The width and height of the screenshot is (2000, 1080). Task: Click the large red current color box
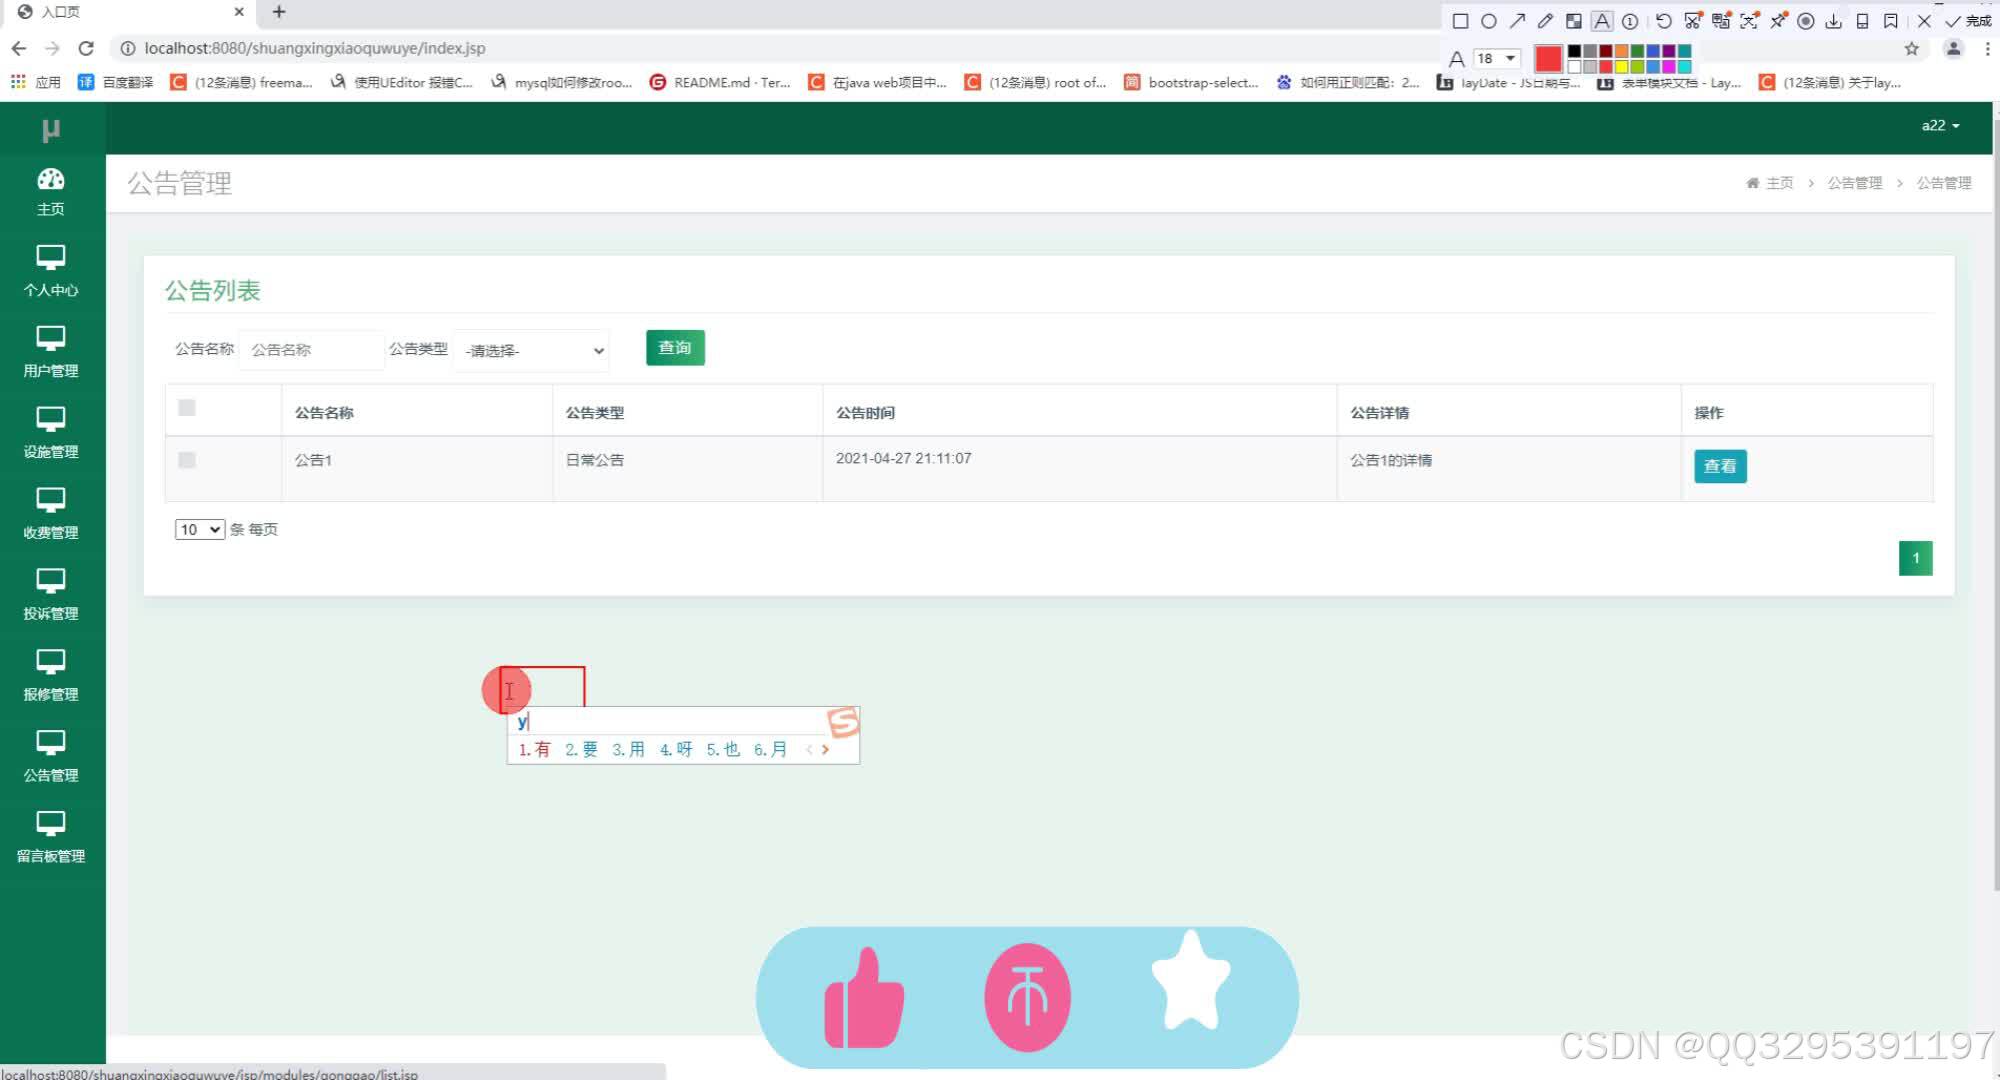point(1548,59)
